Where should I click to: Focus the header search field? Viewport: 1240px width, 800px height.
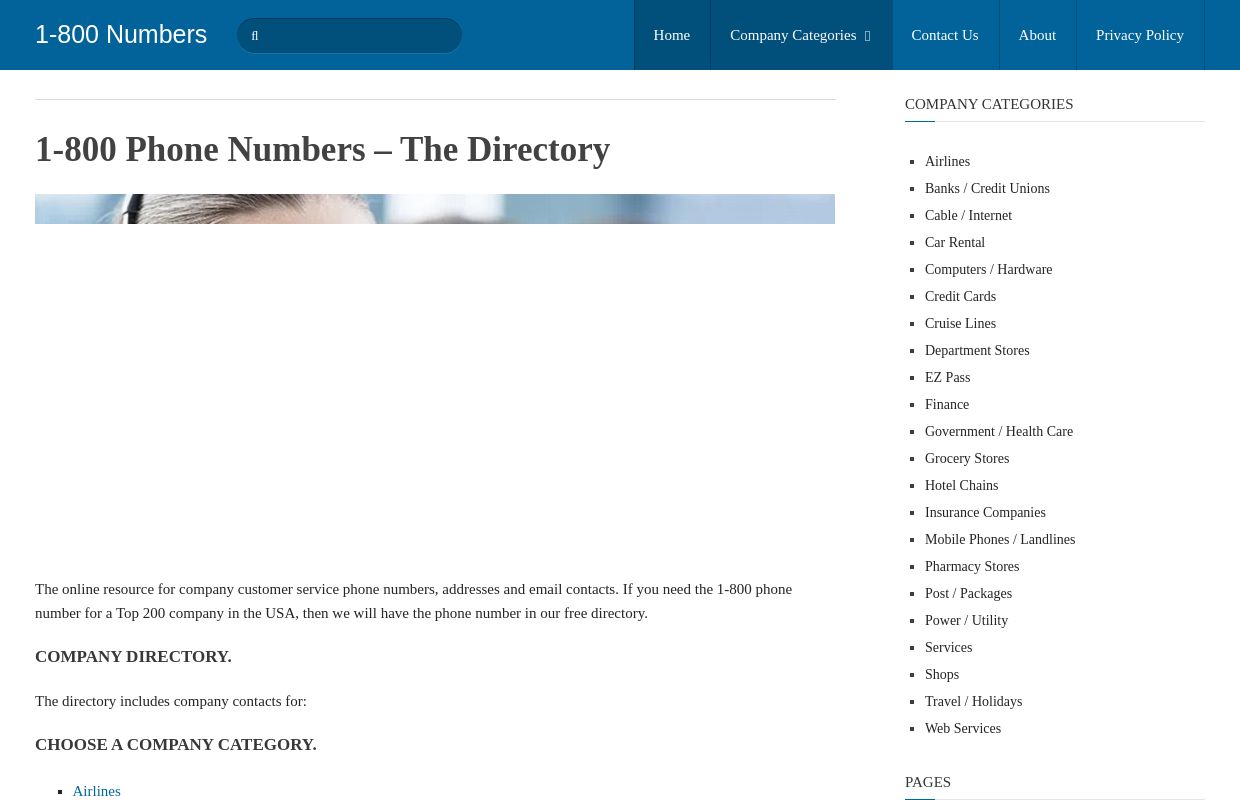(x=349, y=35)
